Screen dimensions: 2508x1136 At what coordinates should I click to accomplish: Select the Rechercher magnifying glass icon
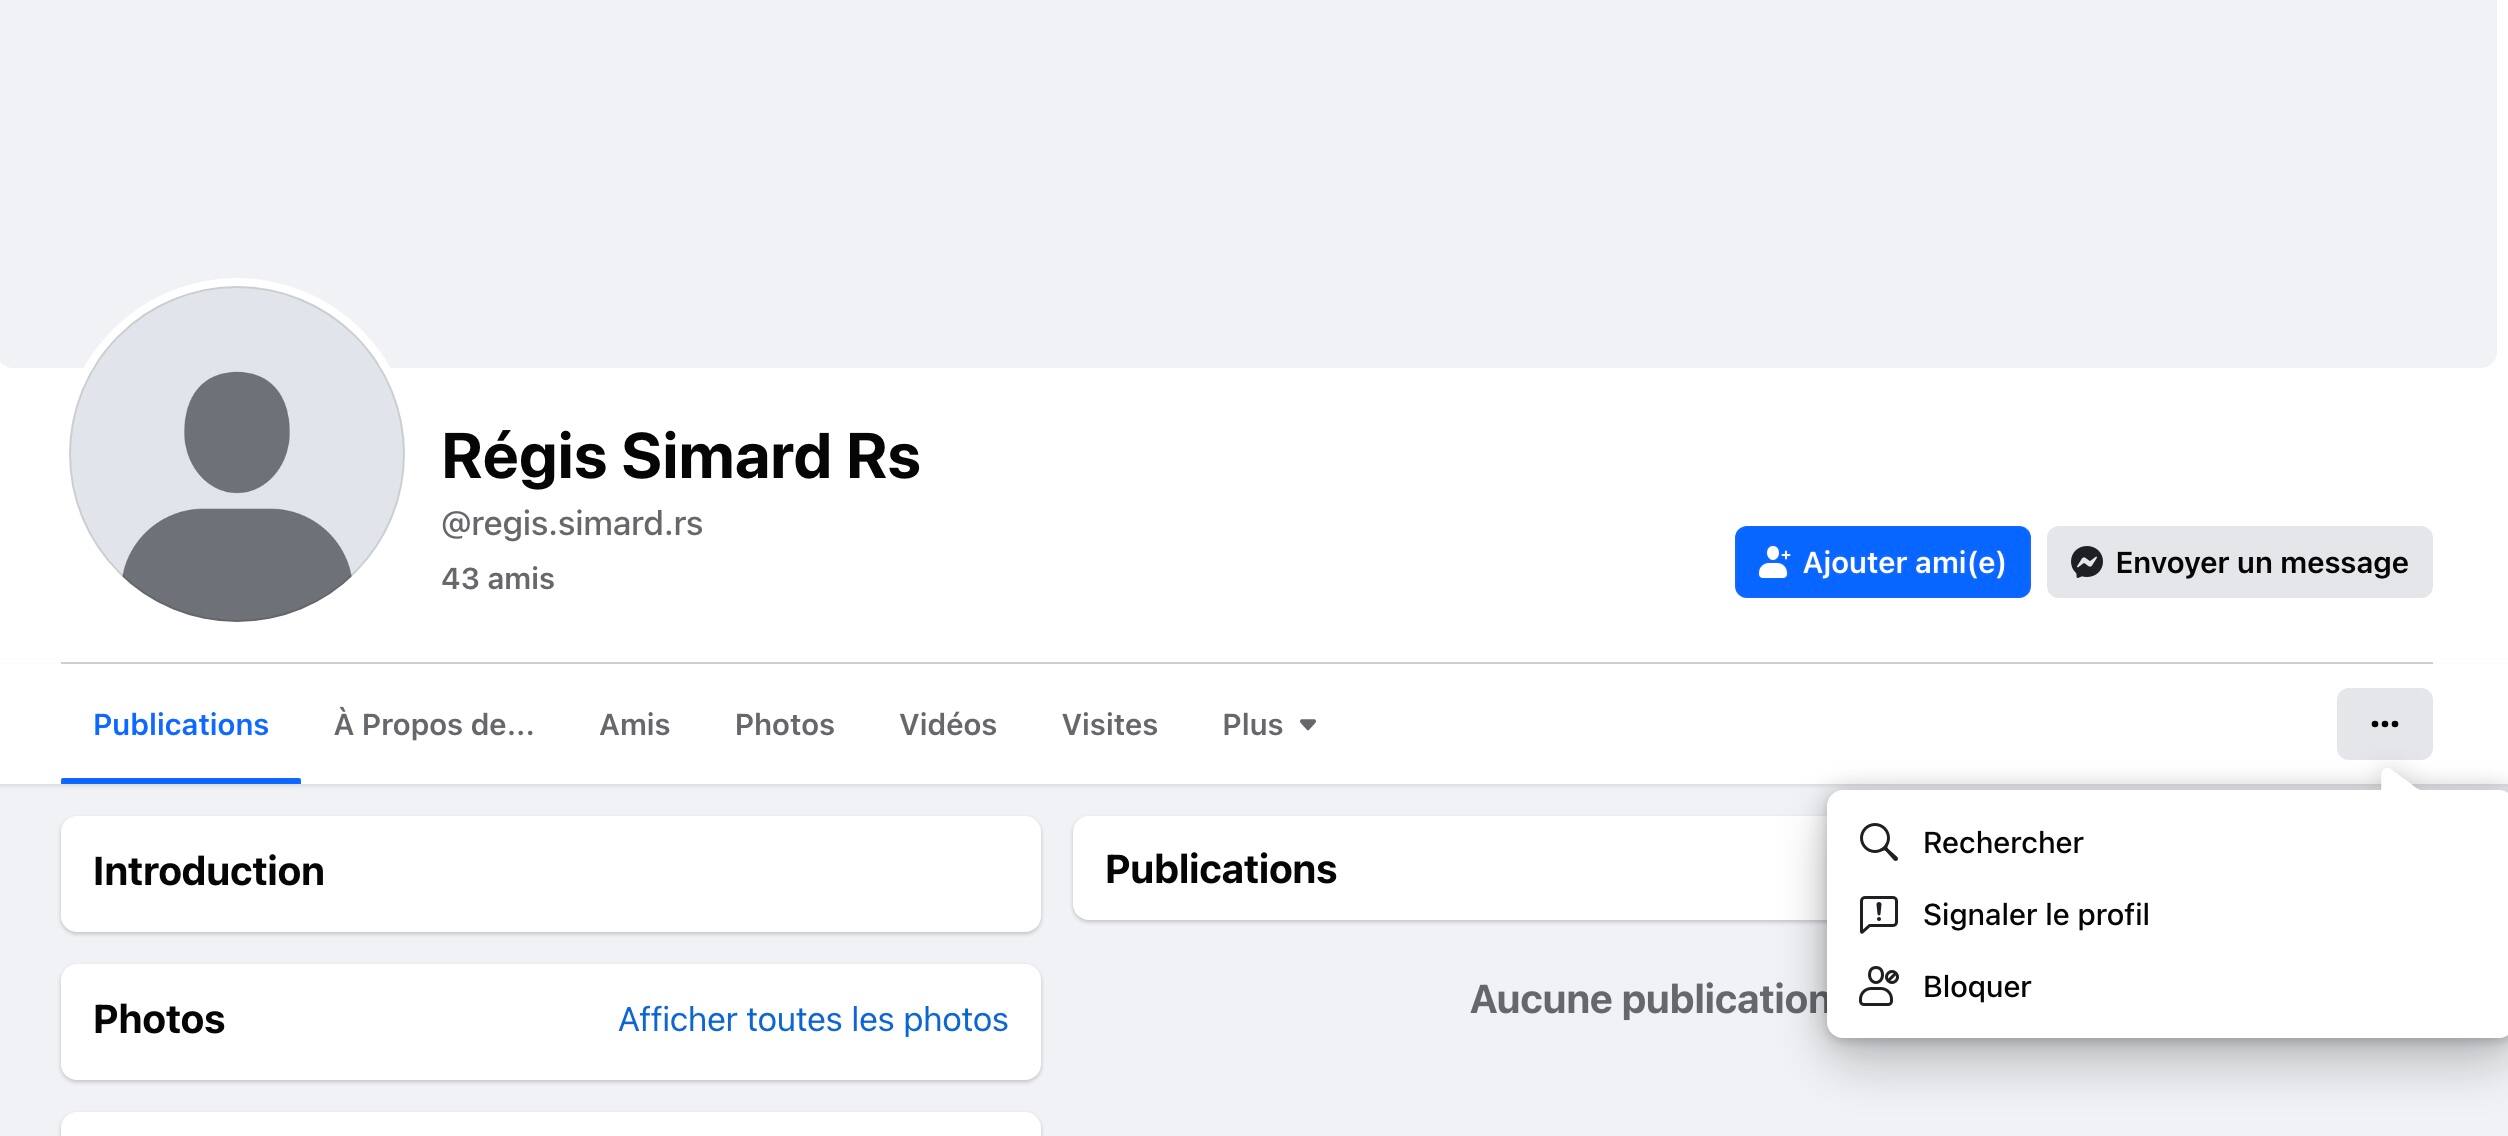pyautogui.click(x=1879, y=842)
